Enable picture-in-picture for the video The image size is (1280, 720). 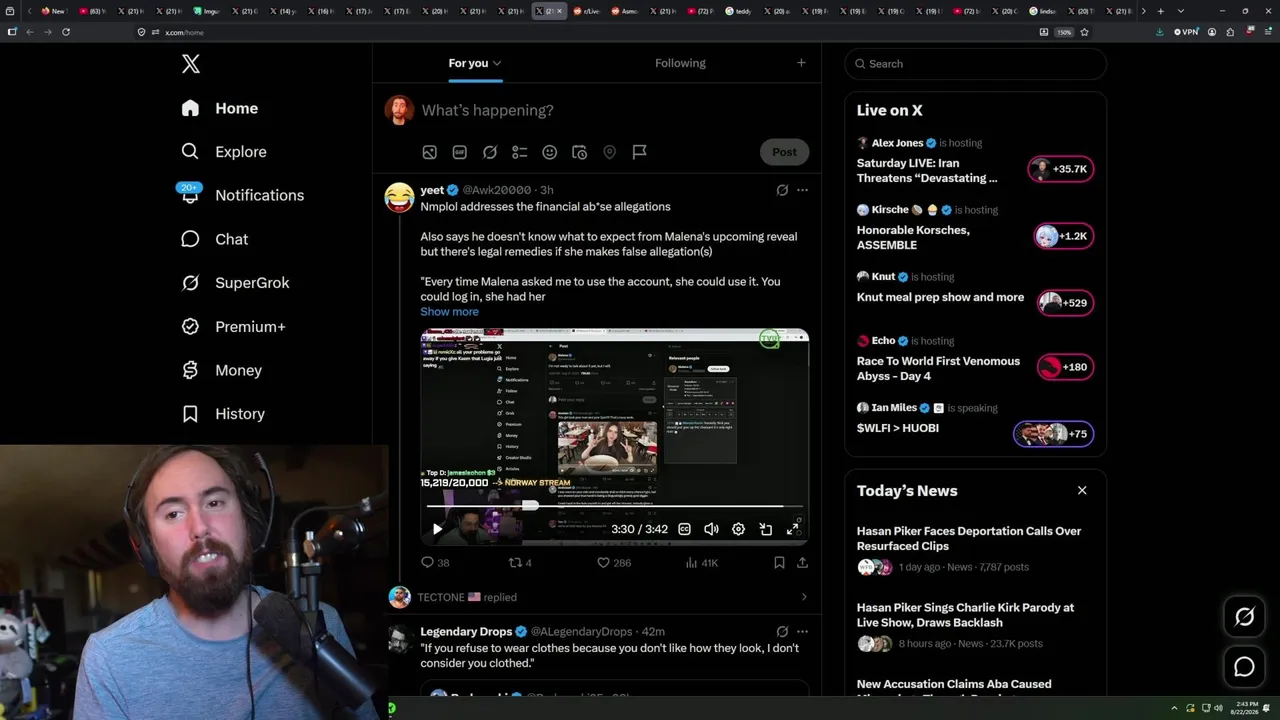[766, 529]
